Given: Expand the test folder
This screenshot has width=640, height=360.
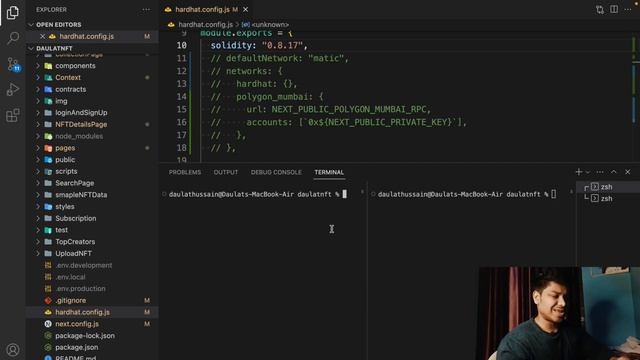Looking at the screenshot, I should [x=38, y=230].
